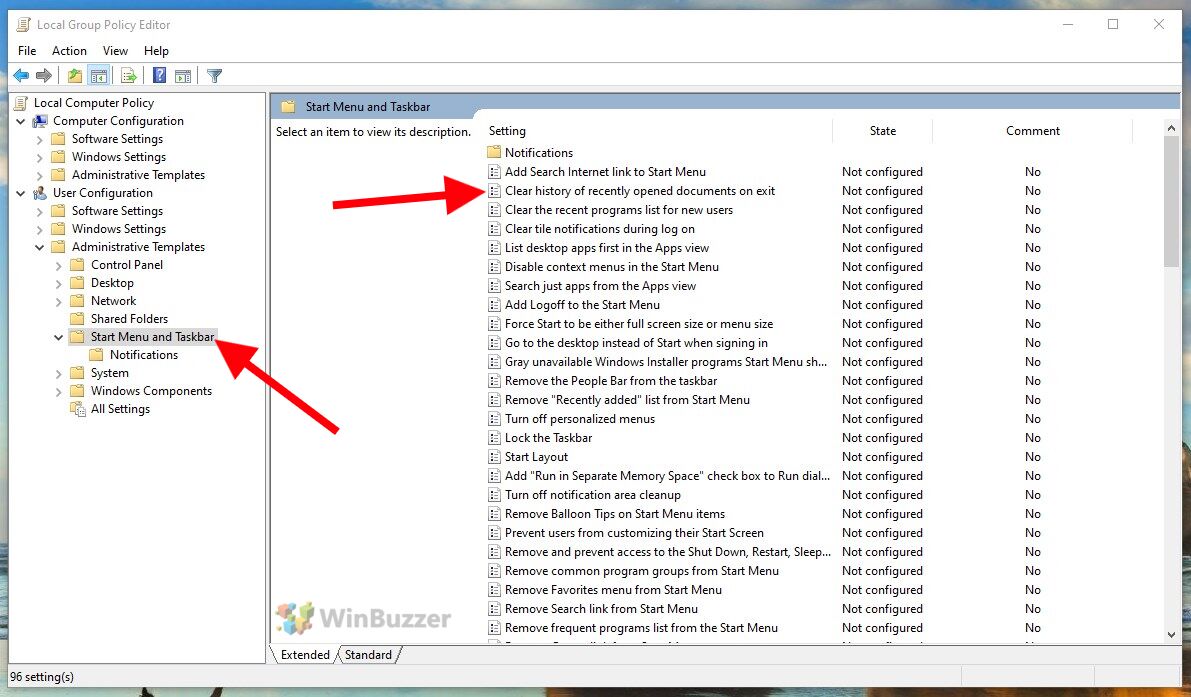Select the Extended tab at the bottom
This screenshot has width=1191, height=697.
(305, 655)
